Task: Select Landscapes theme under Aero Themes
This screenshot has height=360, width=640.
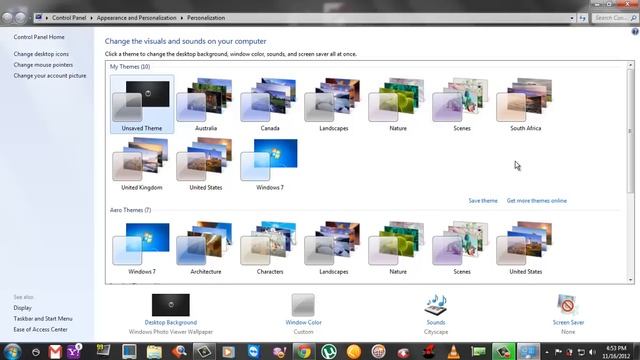Action: tap(334, 248)
